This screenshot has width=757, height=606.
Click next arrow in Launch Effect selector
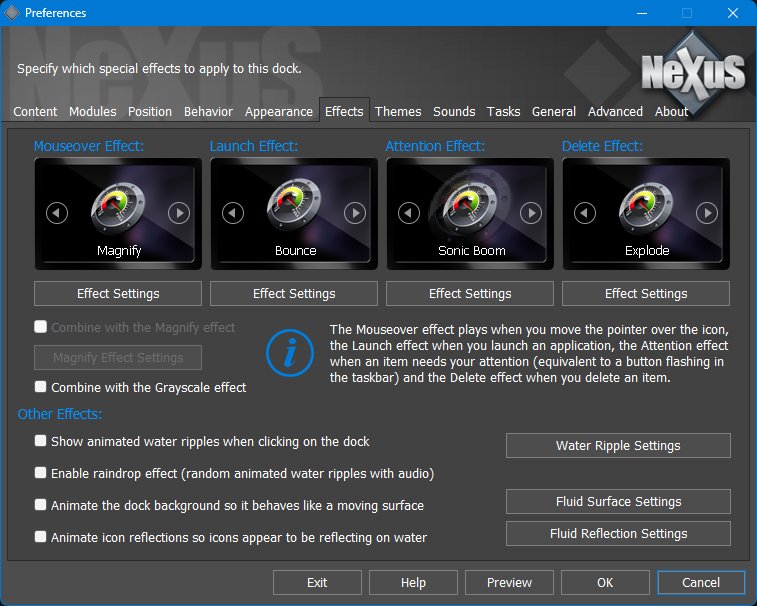pyautogui.click(x=355, y=213)
